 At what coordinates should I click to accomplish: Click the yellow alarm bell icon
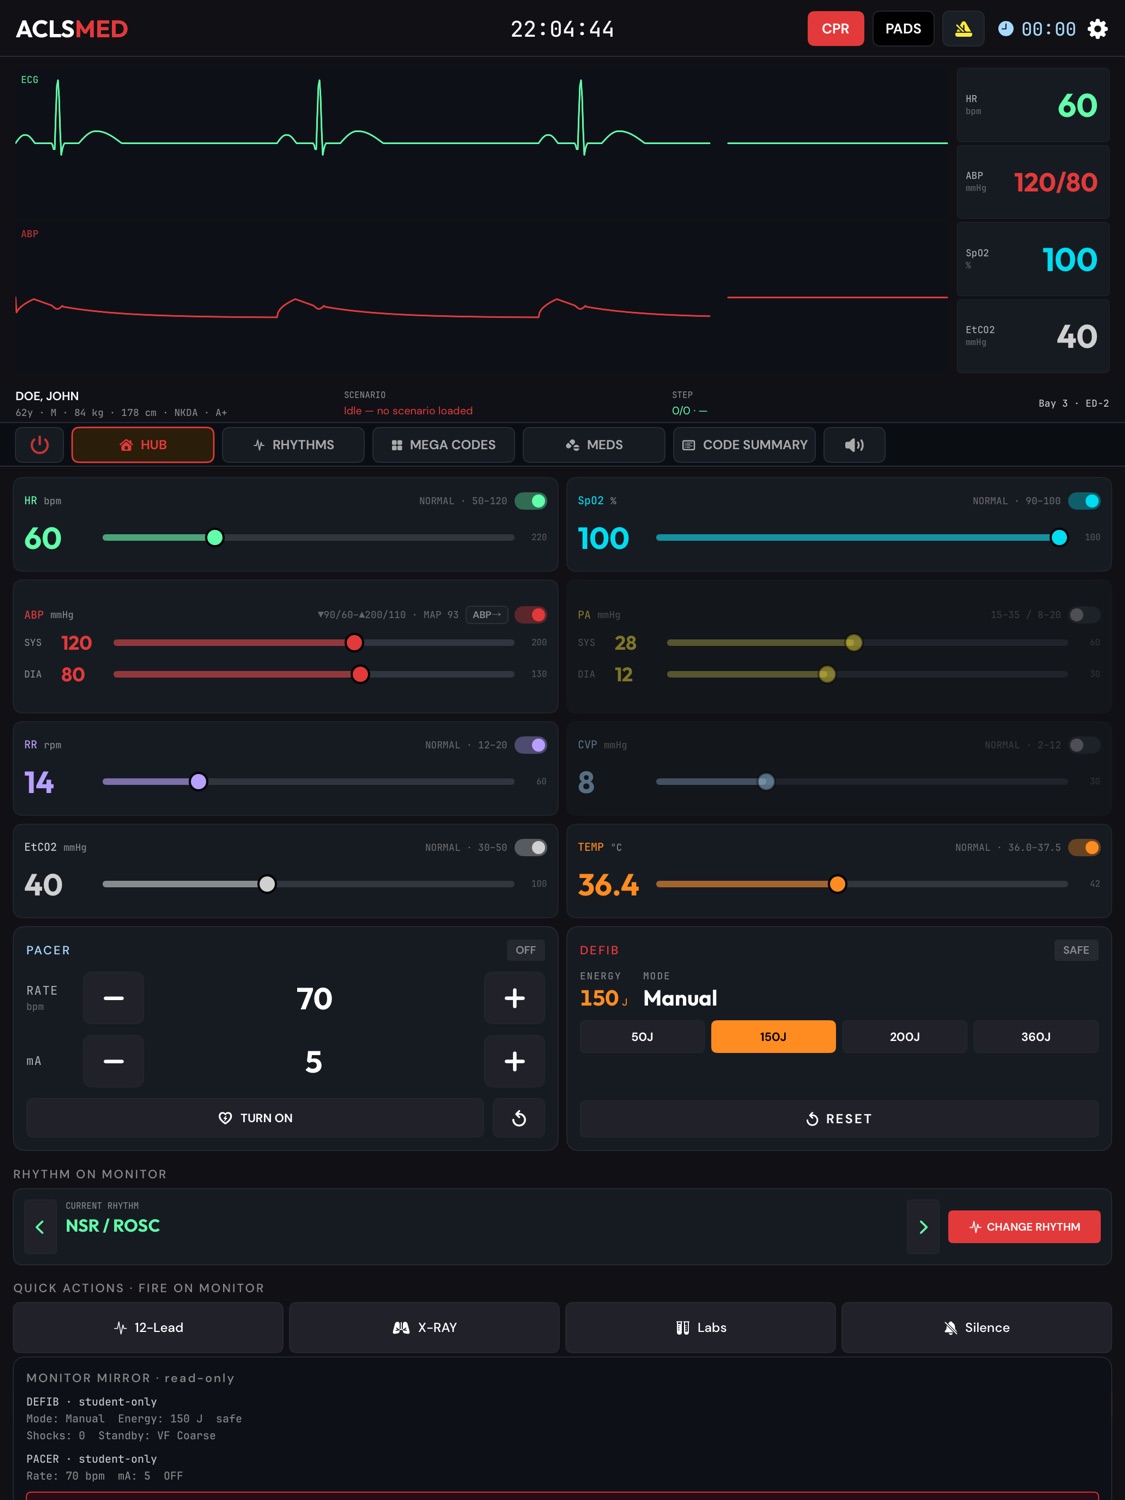point(963,29)
